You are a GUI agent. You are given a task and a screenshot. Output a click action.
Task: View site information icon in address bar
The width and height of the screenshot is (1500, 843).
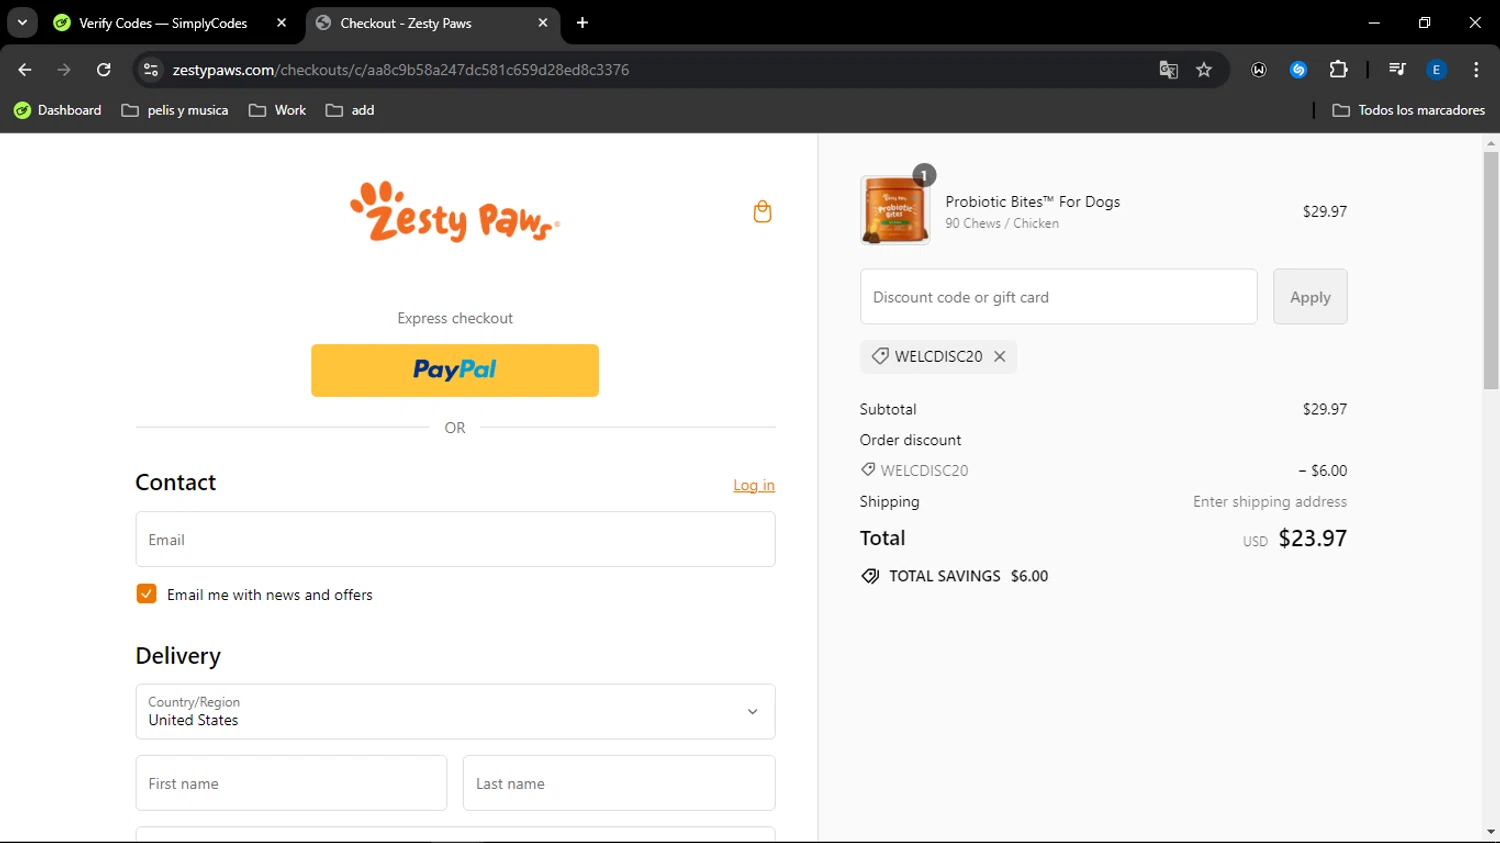click(151, 70)
